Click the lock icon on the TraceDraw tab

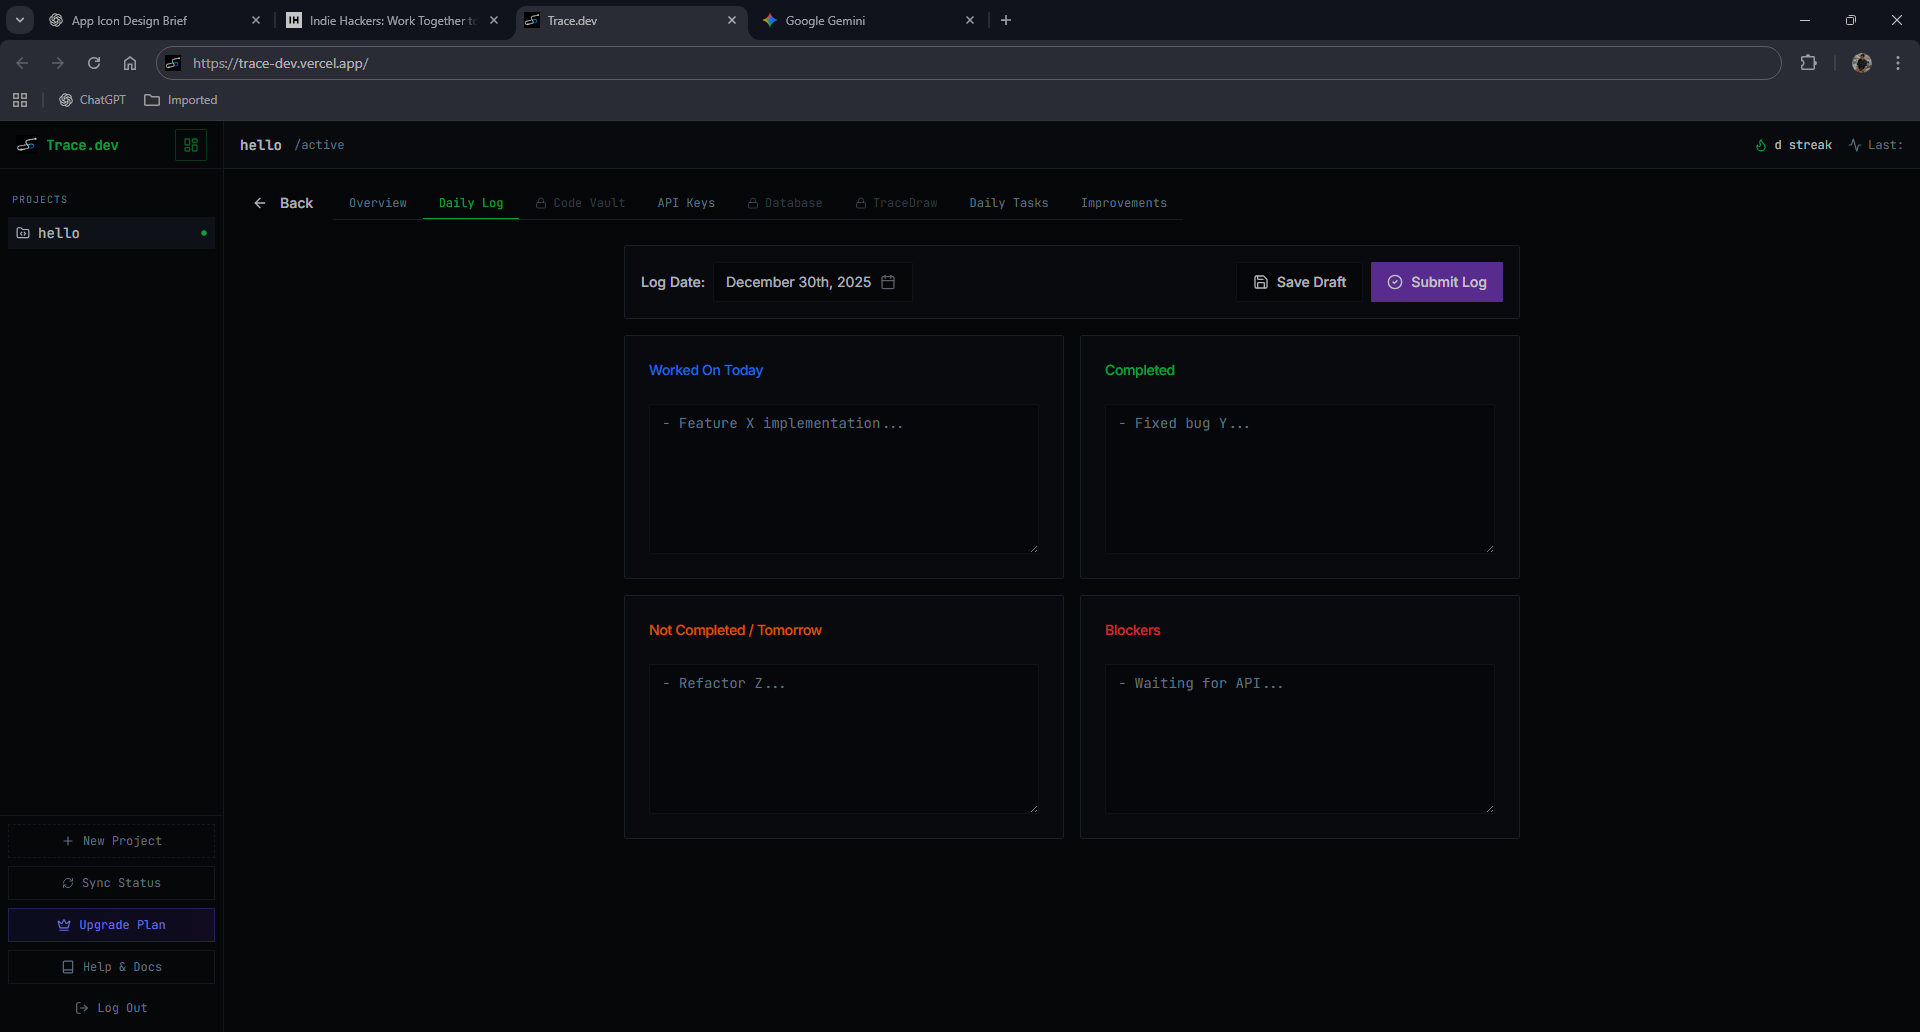pyautogui.click(x=861, y=203)
